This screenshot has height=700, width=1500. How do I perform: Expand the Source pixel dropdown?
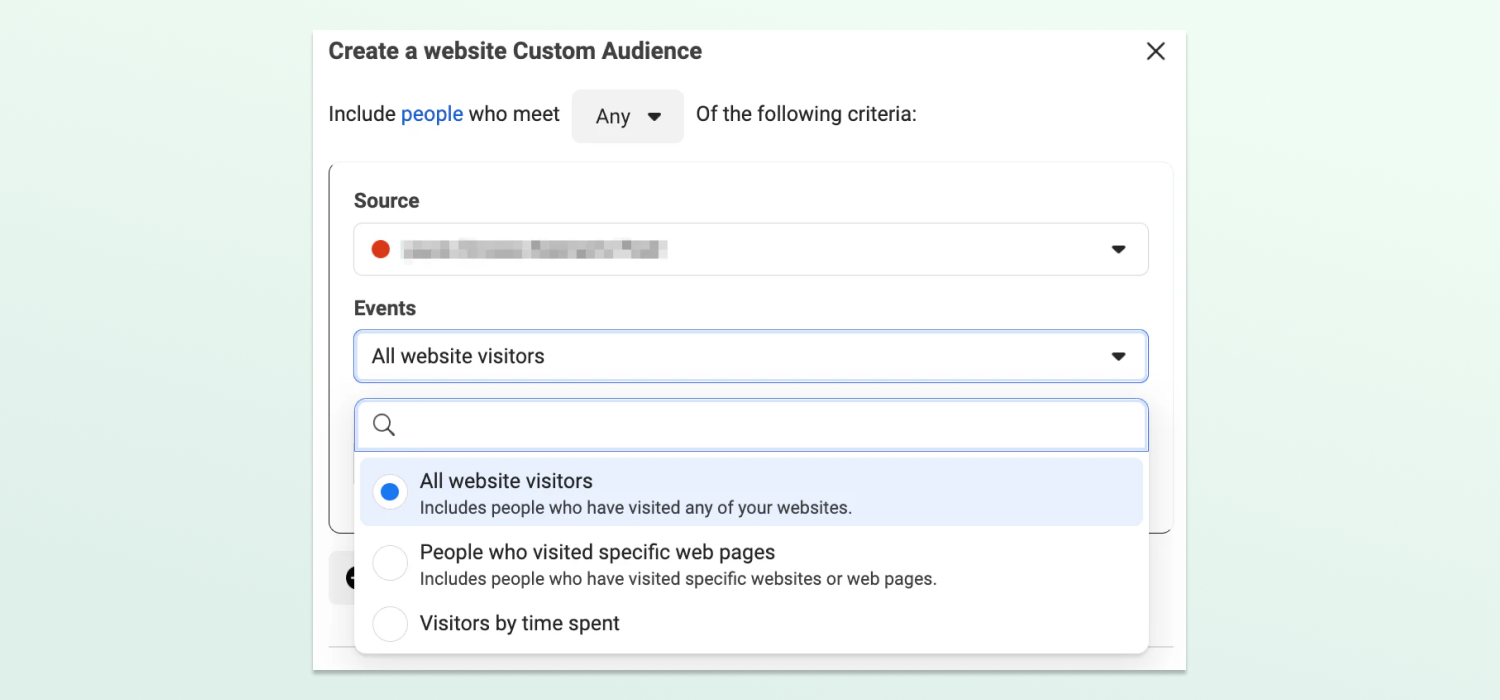pyautogui.click(x=750, y=249)
